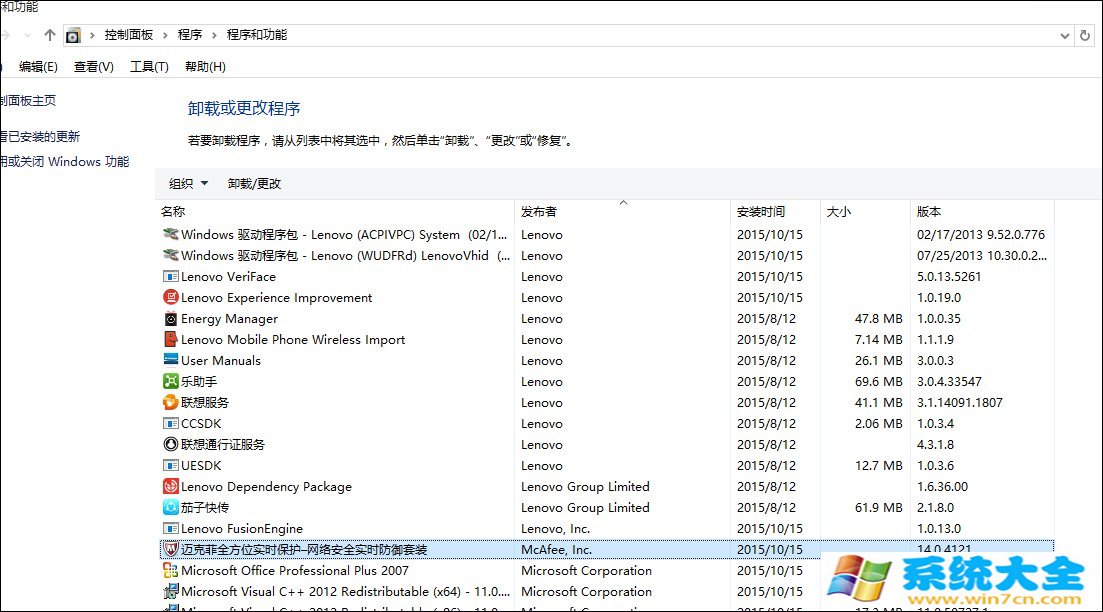Click the Energy Manager icon

coord(170,319)
